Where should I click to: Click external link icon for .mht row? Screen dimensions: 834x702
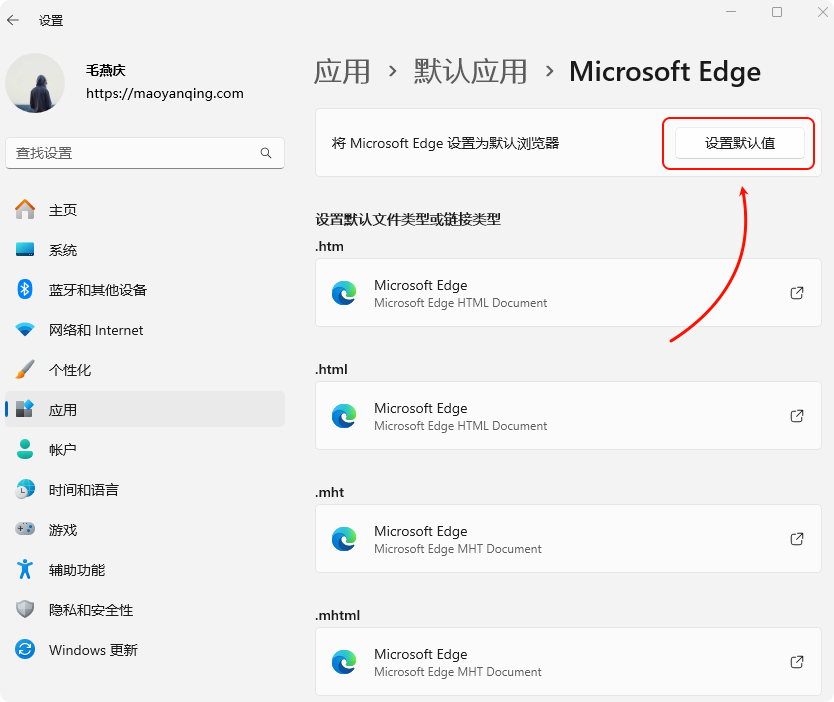[797, 539]
